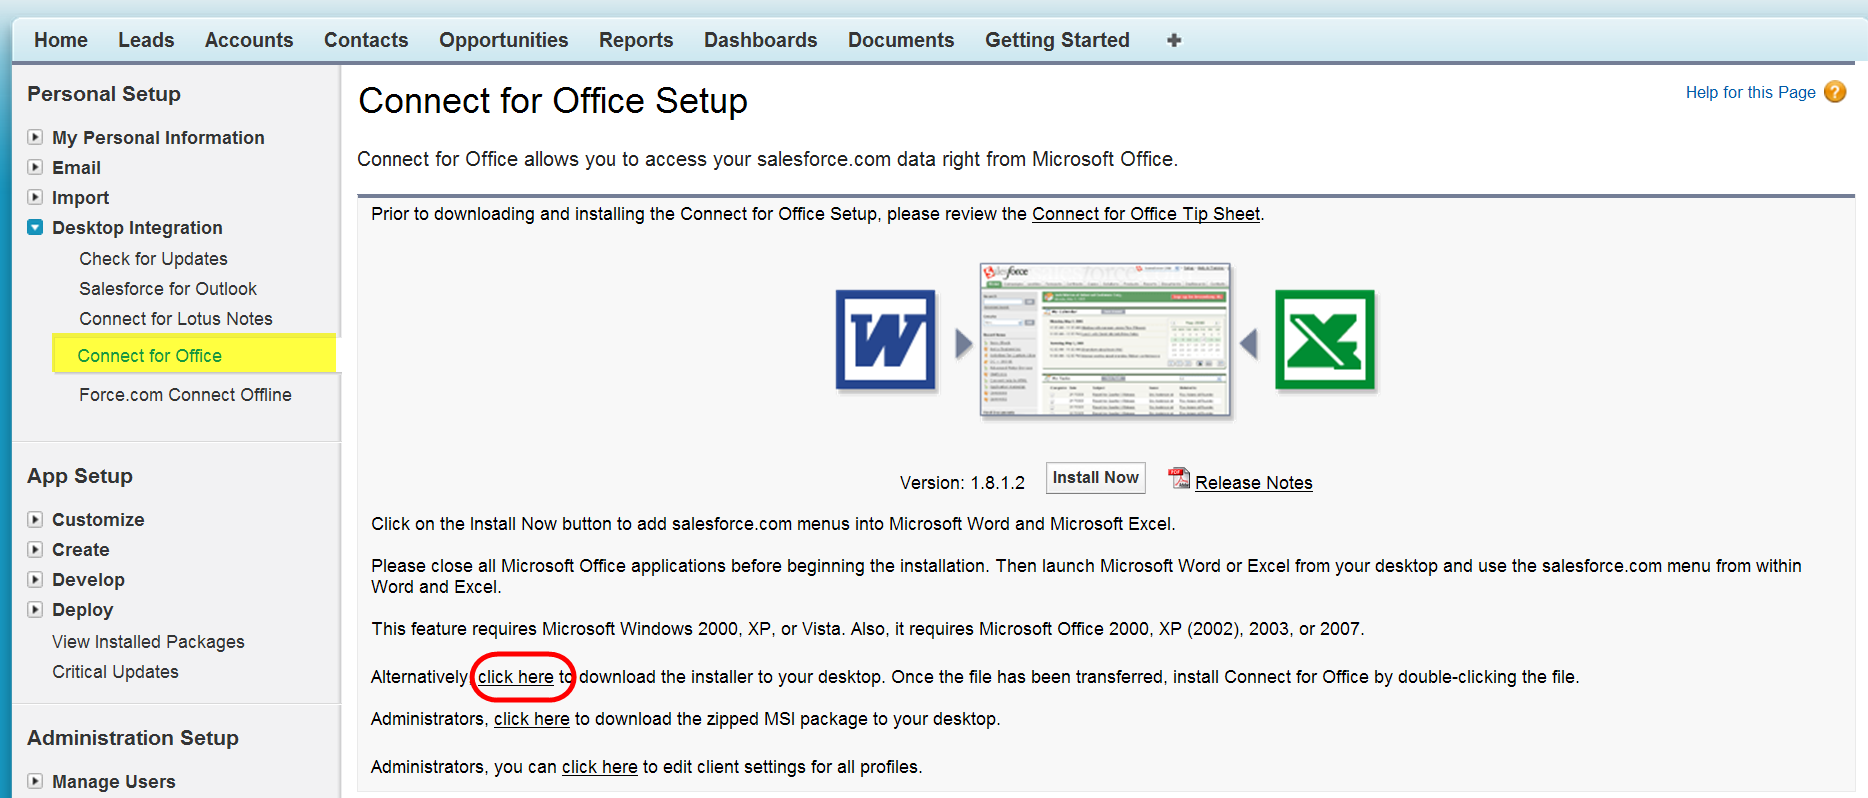Click here to download zipped MSI package
The image size is (1868, 798).
[x=532, y=719]
